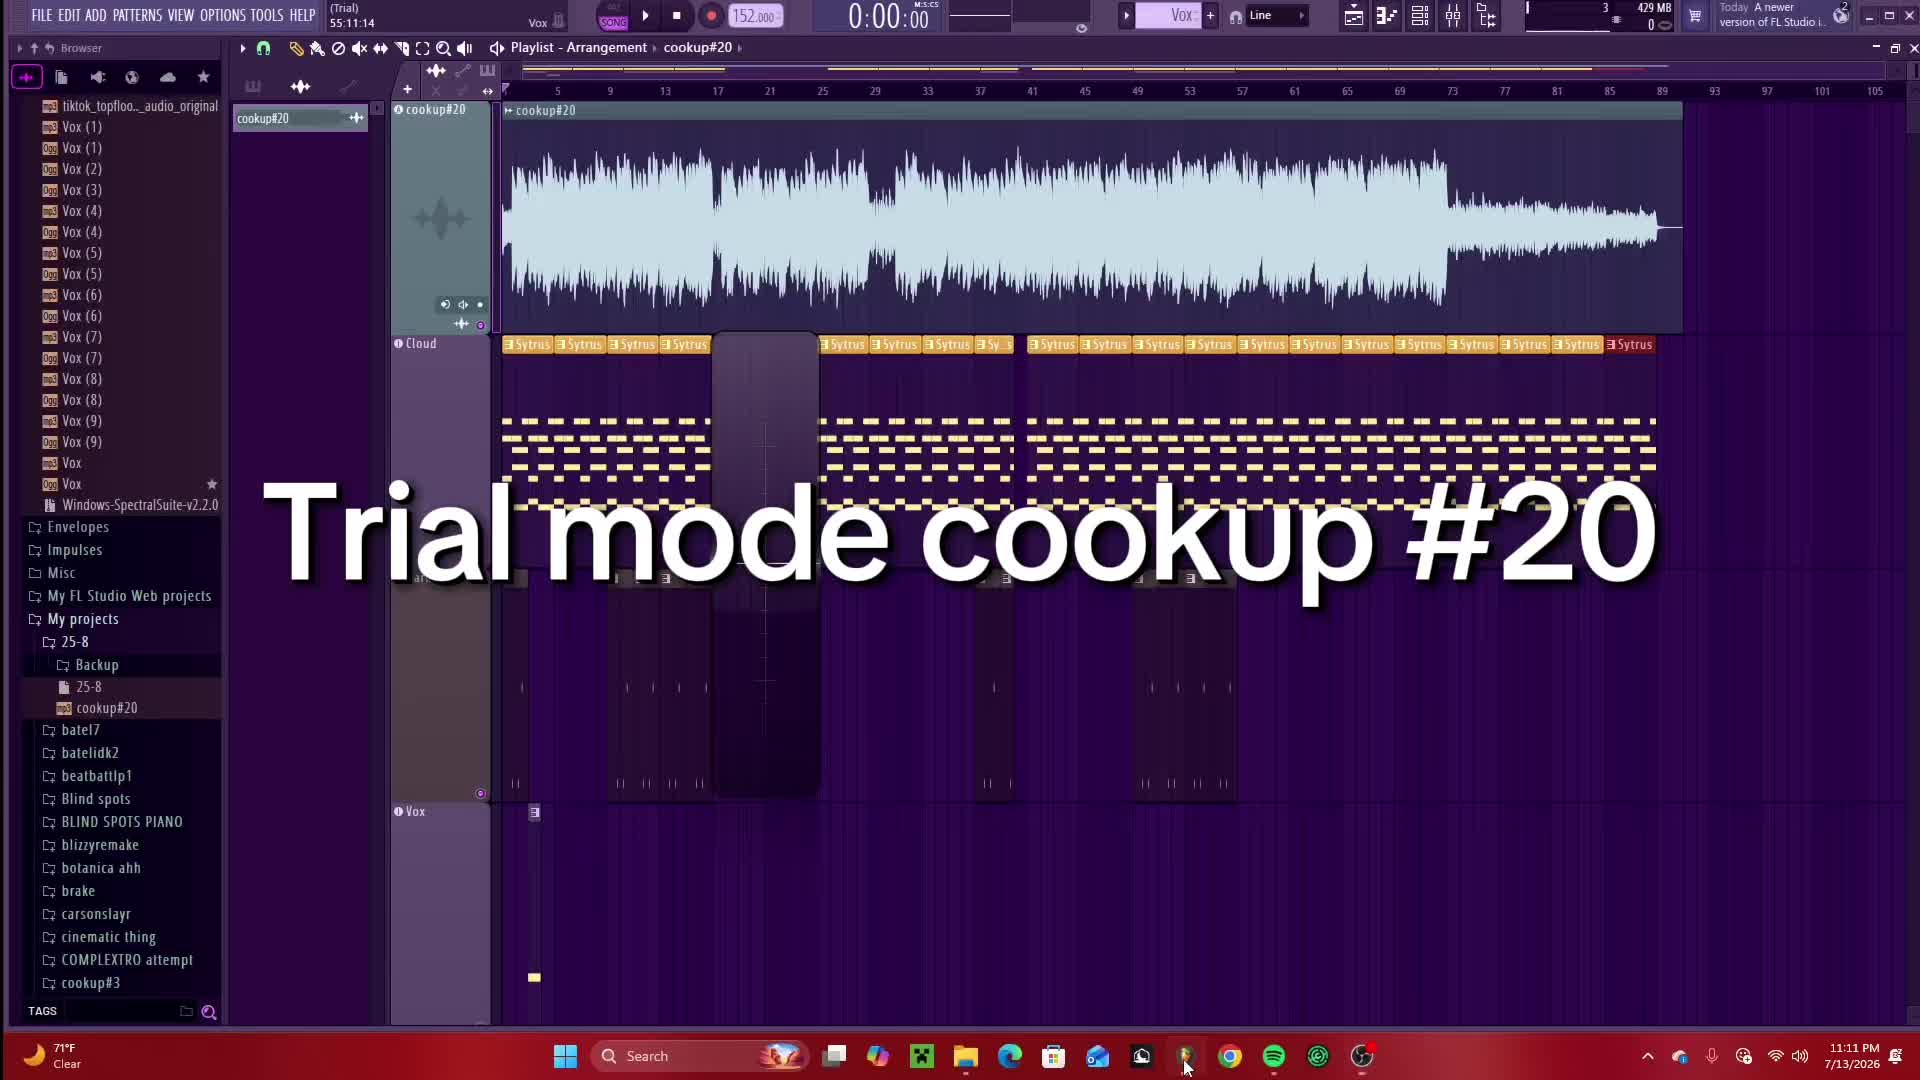Click the Playback speaker tool
Viewport: 1920px width, 1080px height.
click(x=464, y=48)
